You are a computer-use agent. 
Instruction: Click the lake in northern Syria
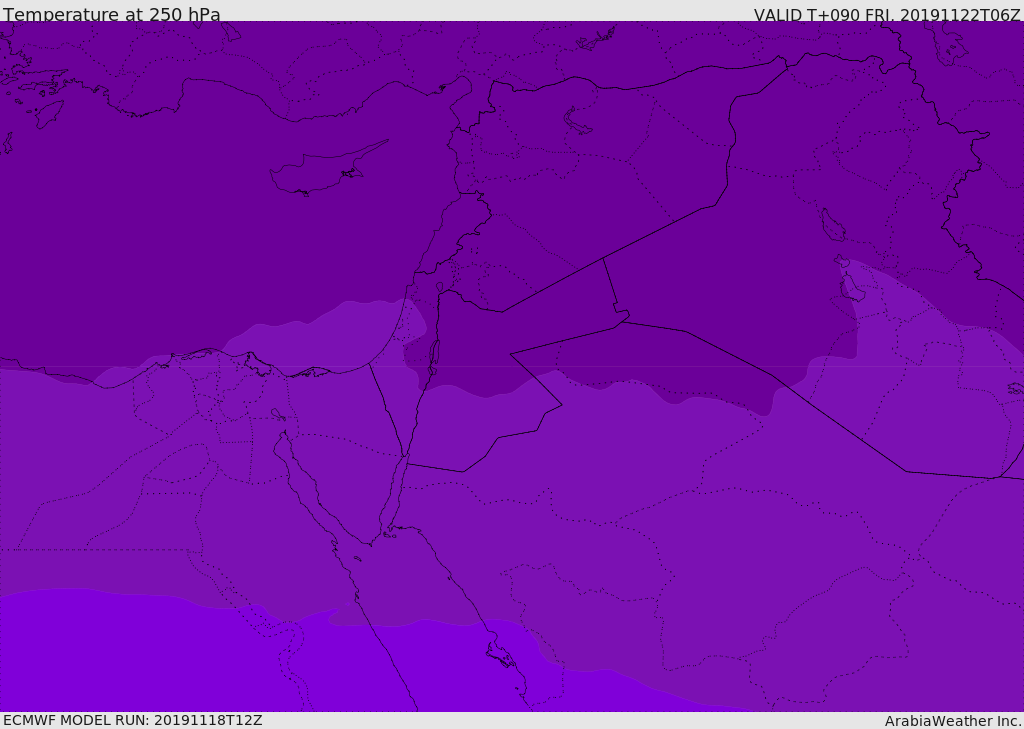(578, 121)
